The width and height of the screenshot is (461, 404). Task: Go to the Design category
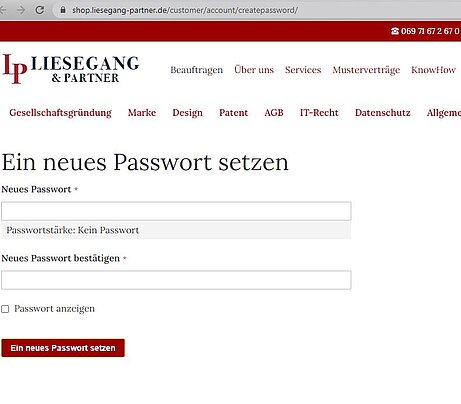coord(188,113)
